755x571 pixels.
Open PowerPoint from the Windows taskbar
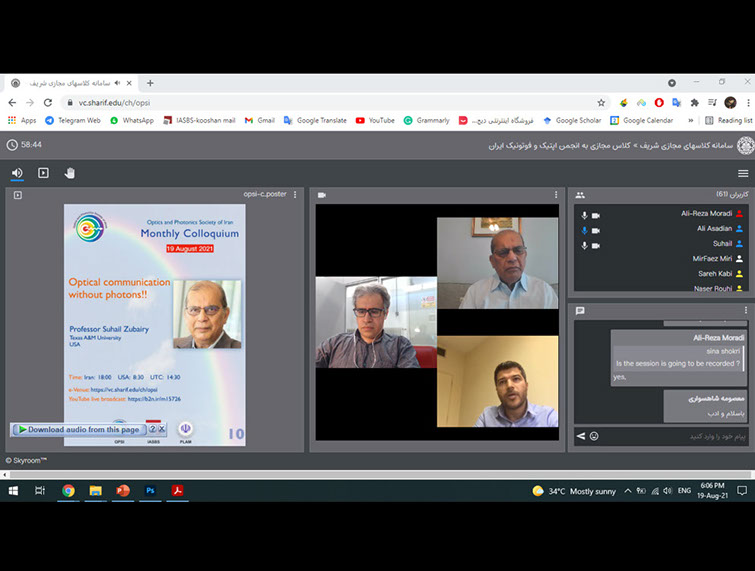point(123,491)
